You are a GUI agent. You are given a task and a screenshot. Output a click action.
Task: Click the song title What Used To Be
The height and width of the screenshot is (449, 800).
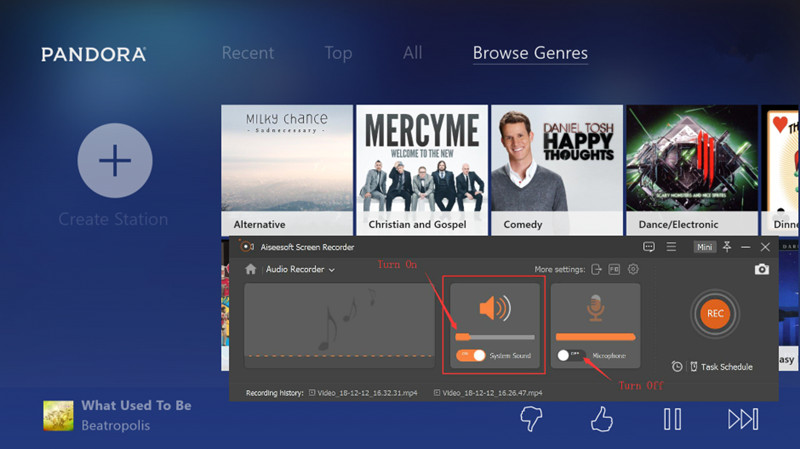click(x=136, y=406)
